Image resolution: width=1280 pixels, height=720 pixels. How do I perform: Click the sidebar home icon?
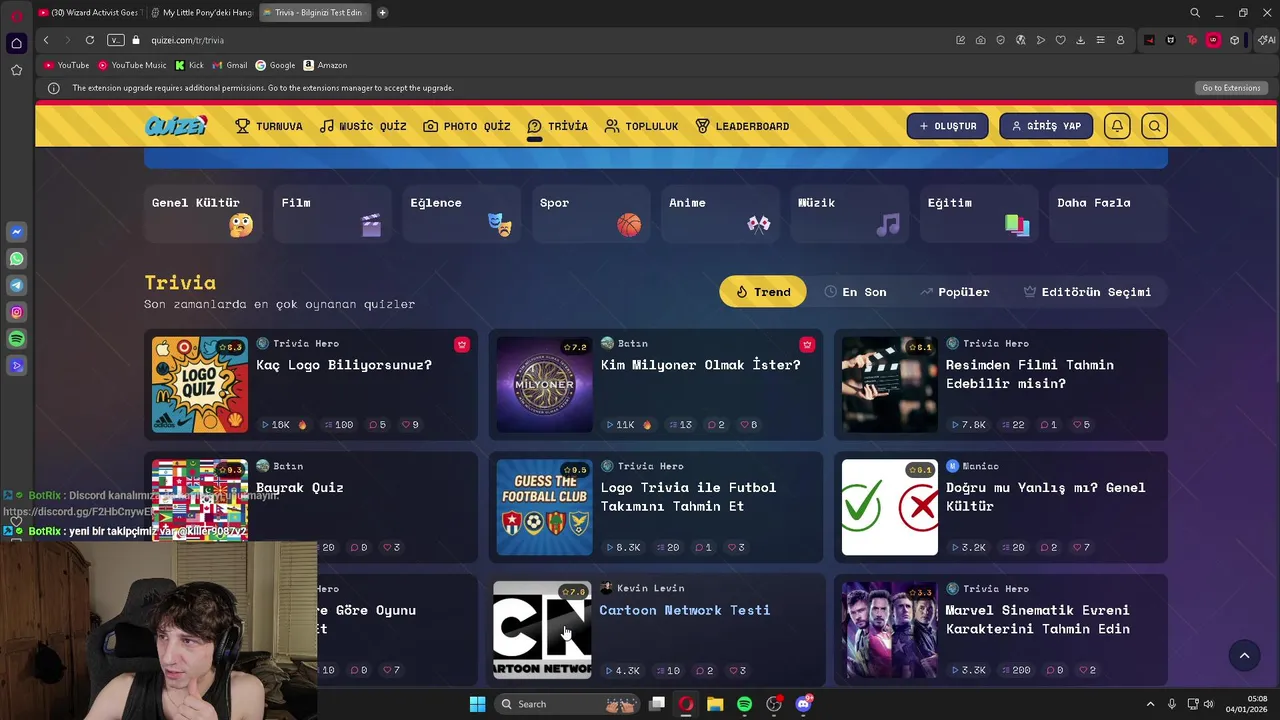(x=16, y=43)
